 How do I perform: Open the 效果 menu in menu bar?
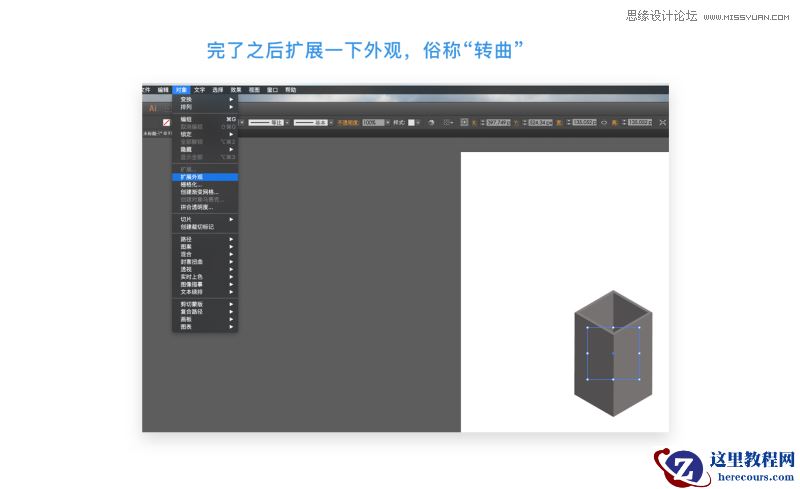(236, 90)
